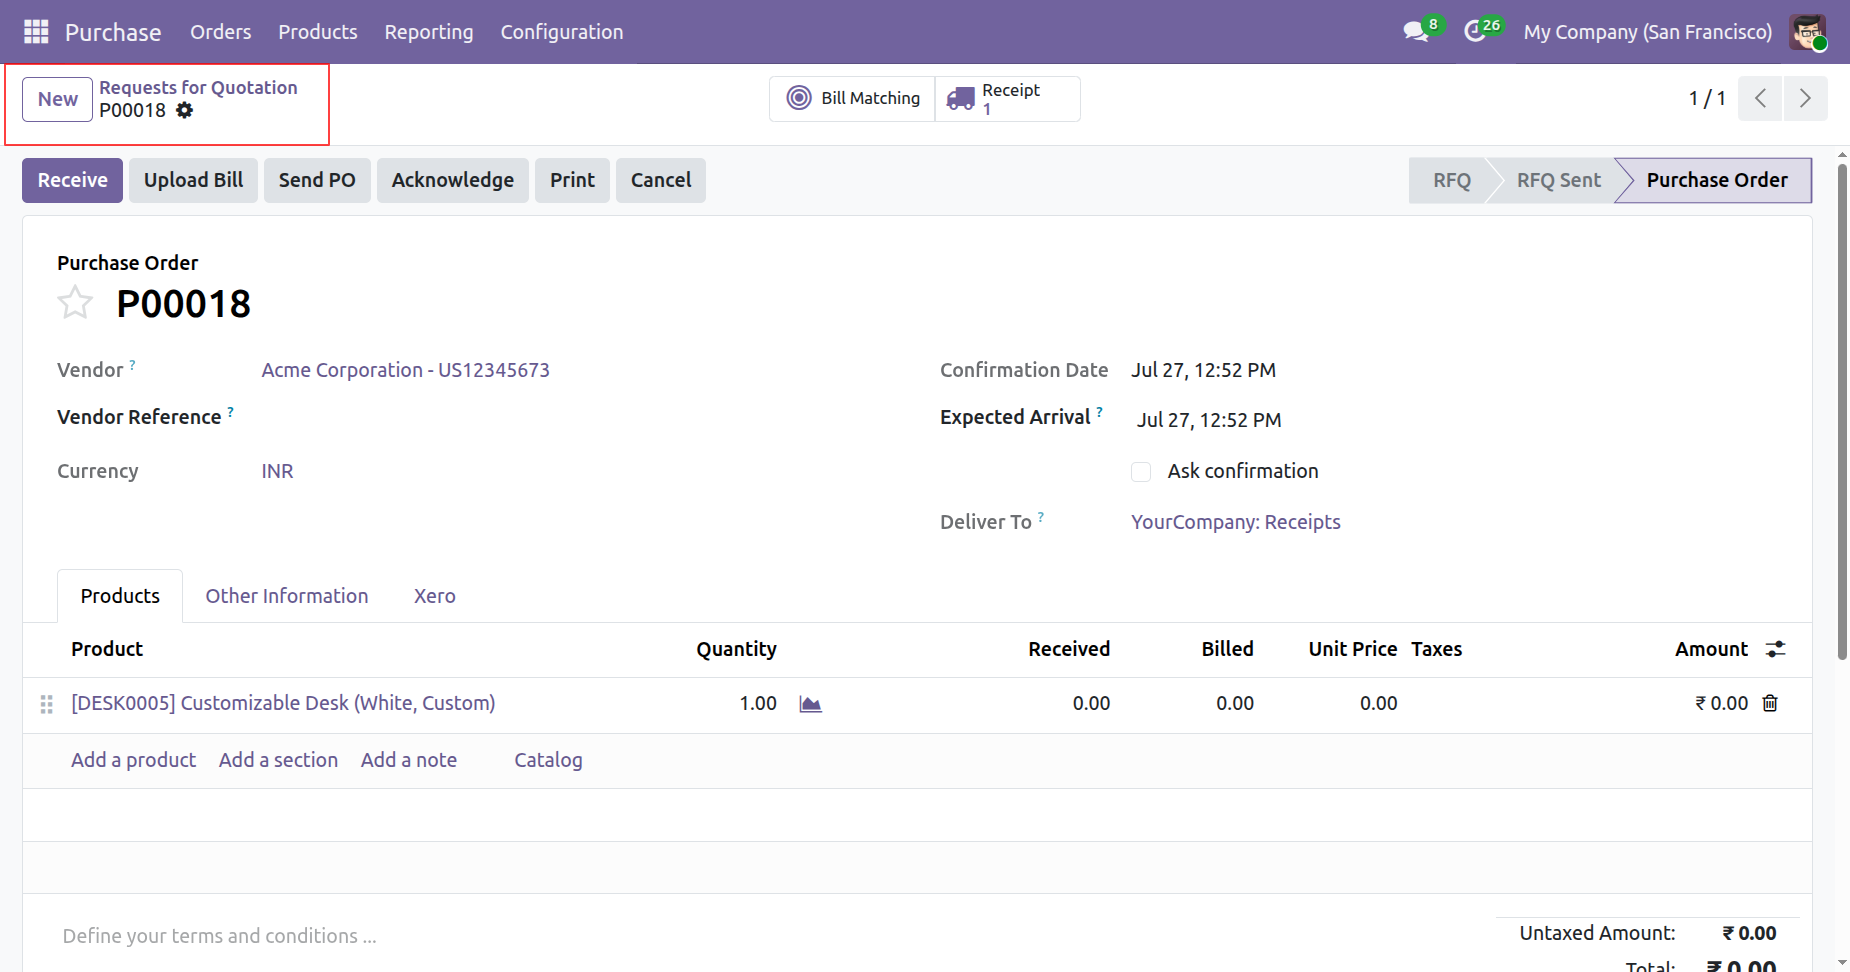Open the Configuration menu

click(562, 32)
